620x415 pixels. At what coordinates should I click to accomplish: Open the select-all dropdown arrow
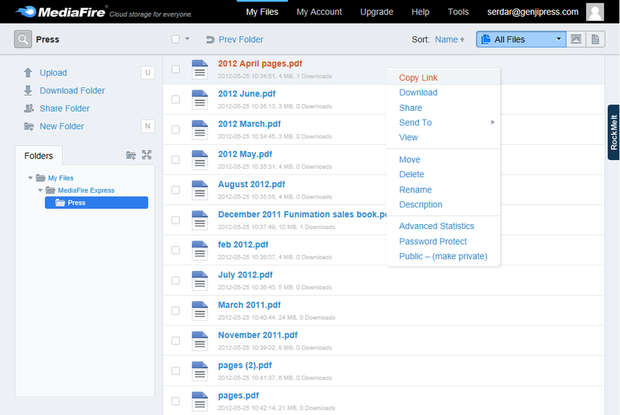[187, 39]
